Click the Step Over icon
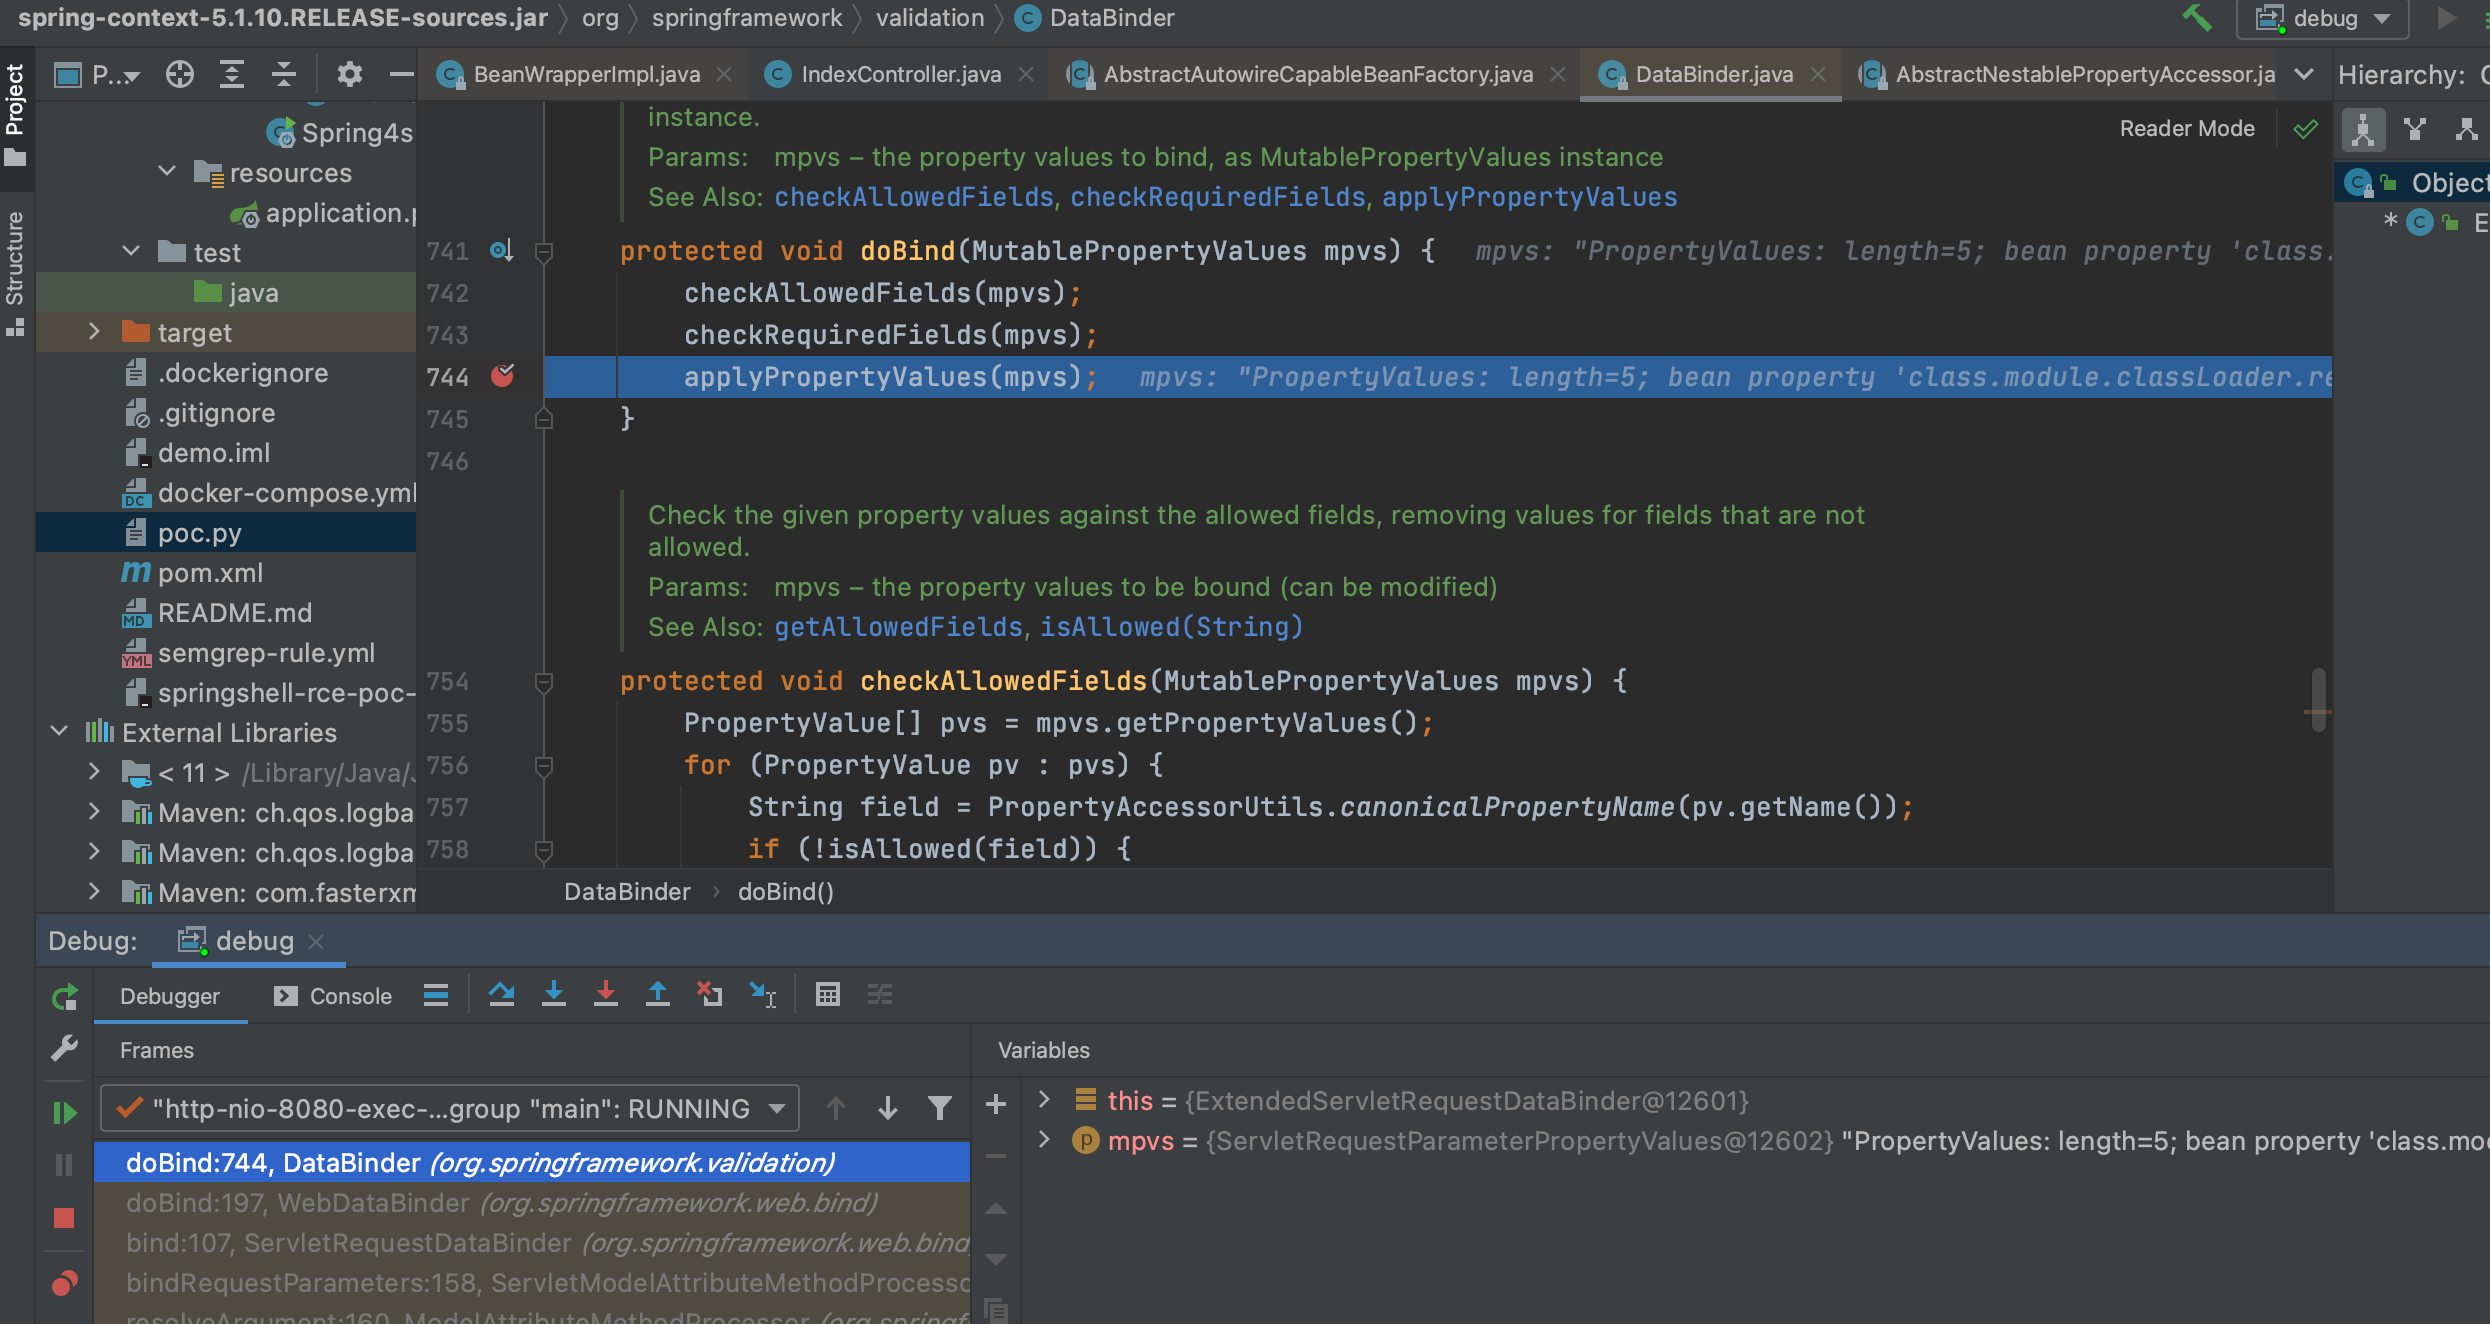2490x1324 pixels. coord(502,995)
